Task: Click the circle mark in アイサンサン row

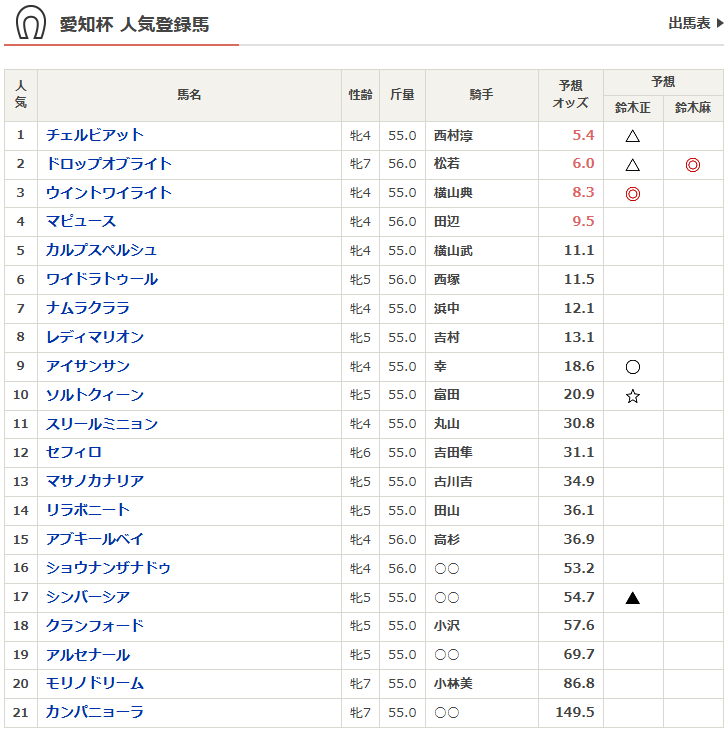Action: (x=632, y=367)
